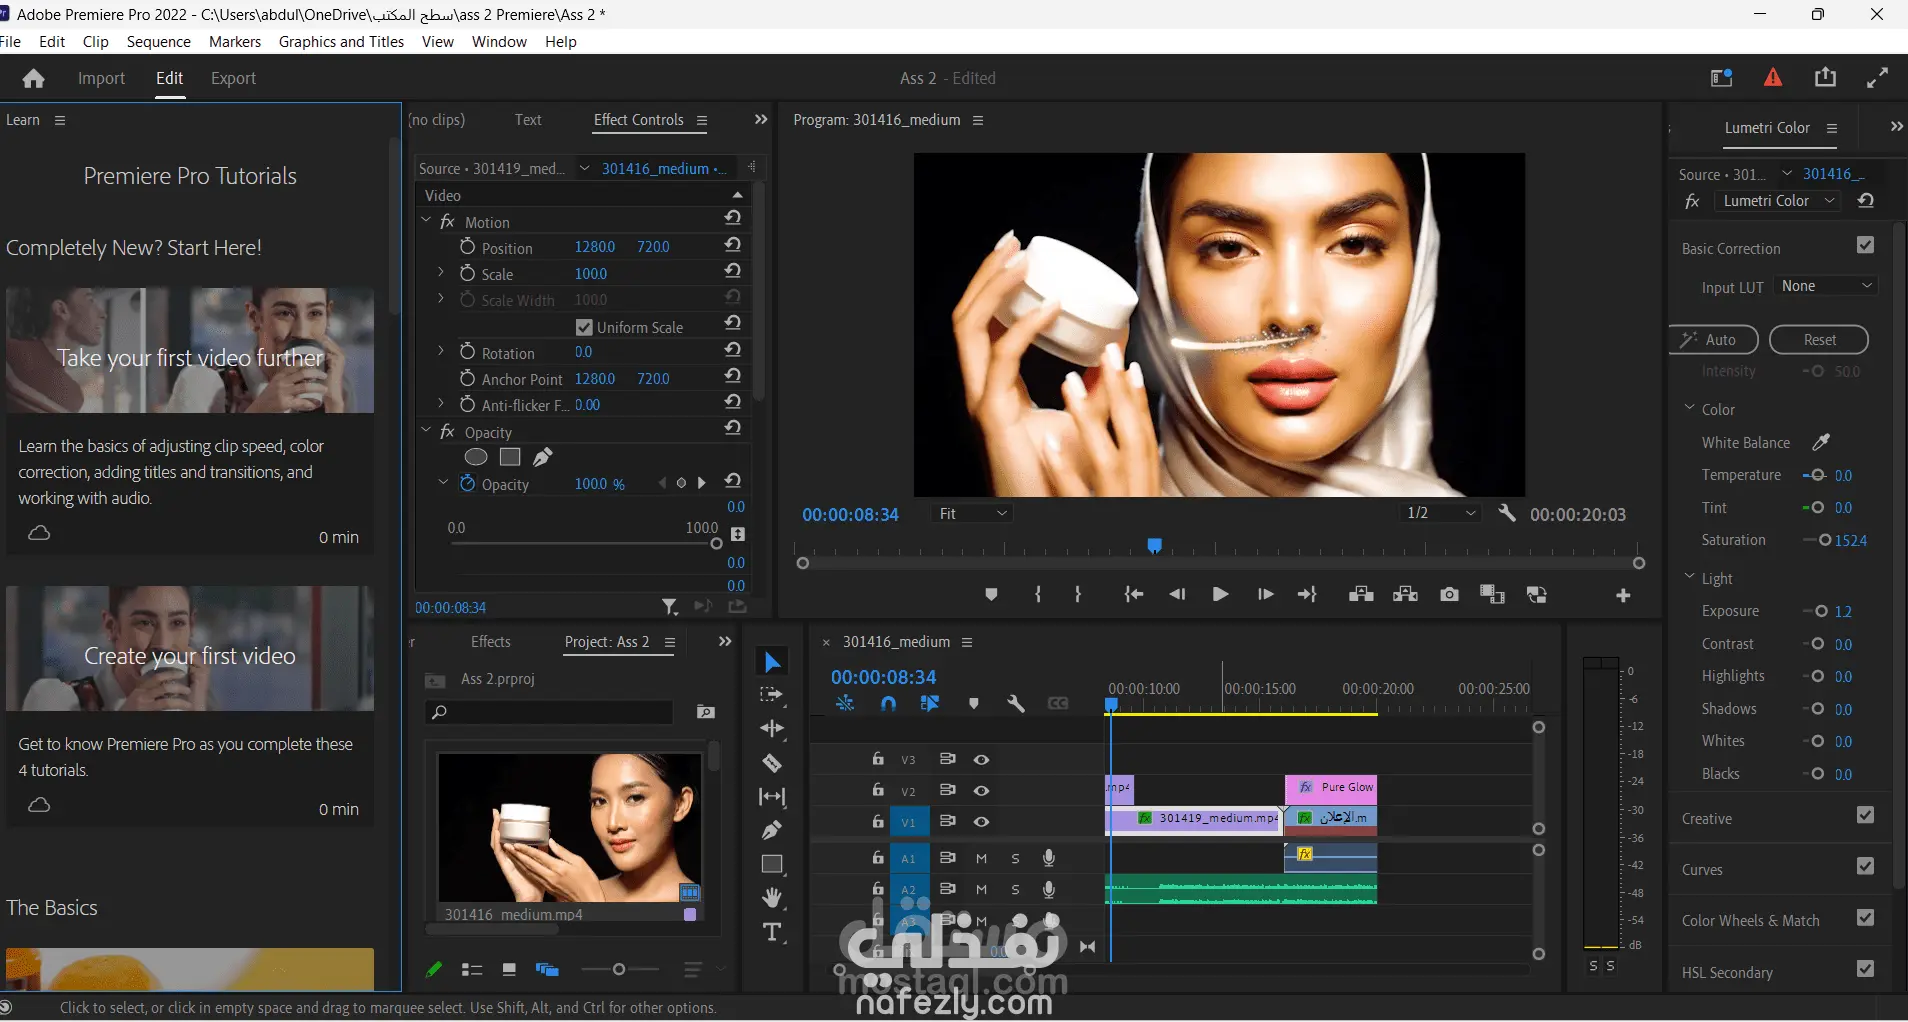Select the Slip tool
Screen dimensions: 1908x1022
pyautogui.click(x=772, y=796)
